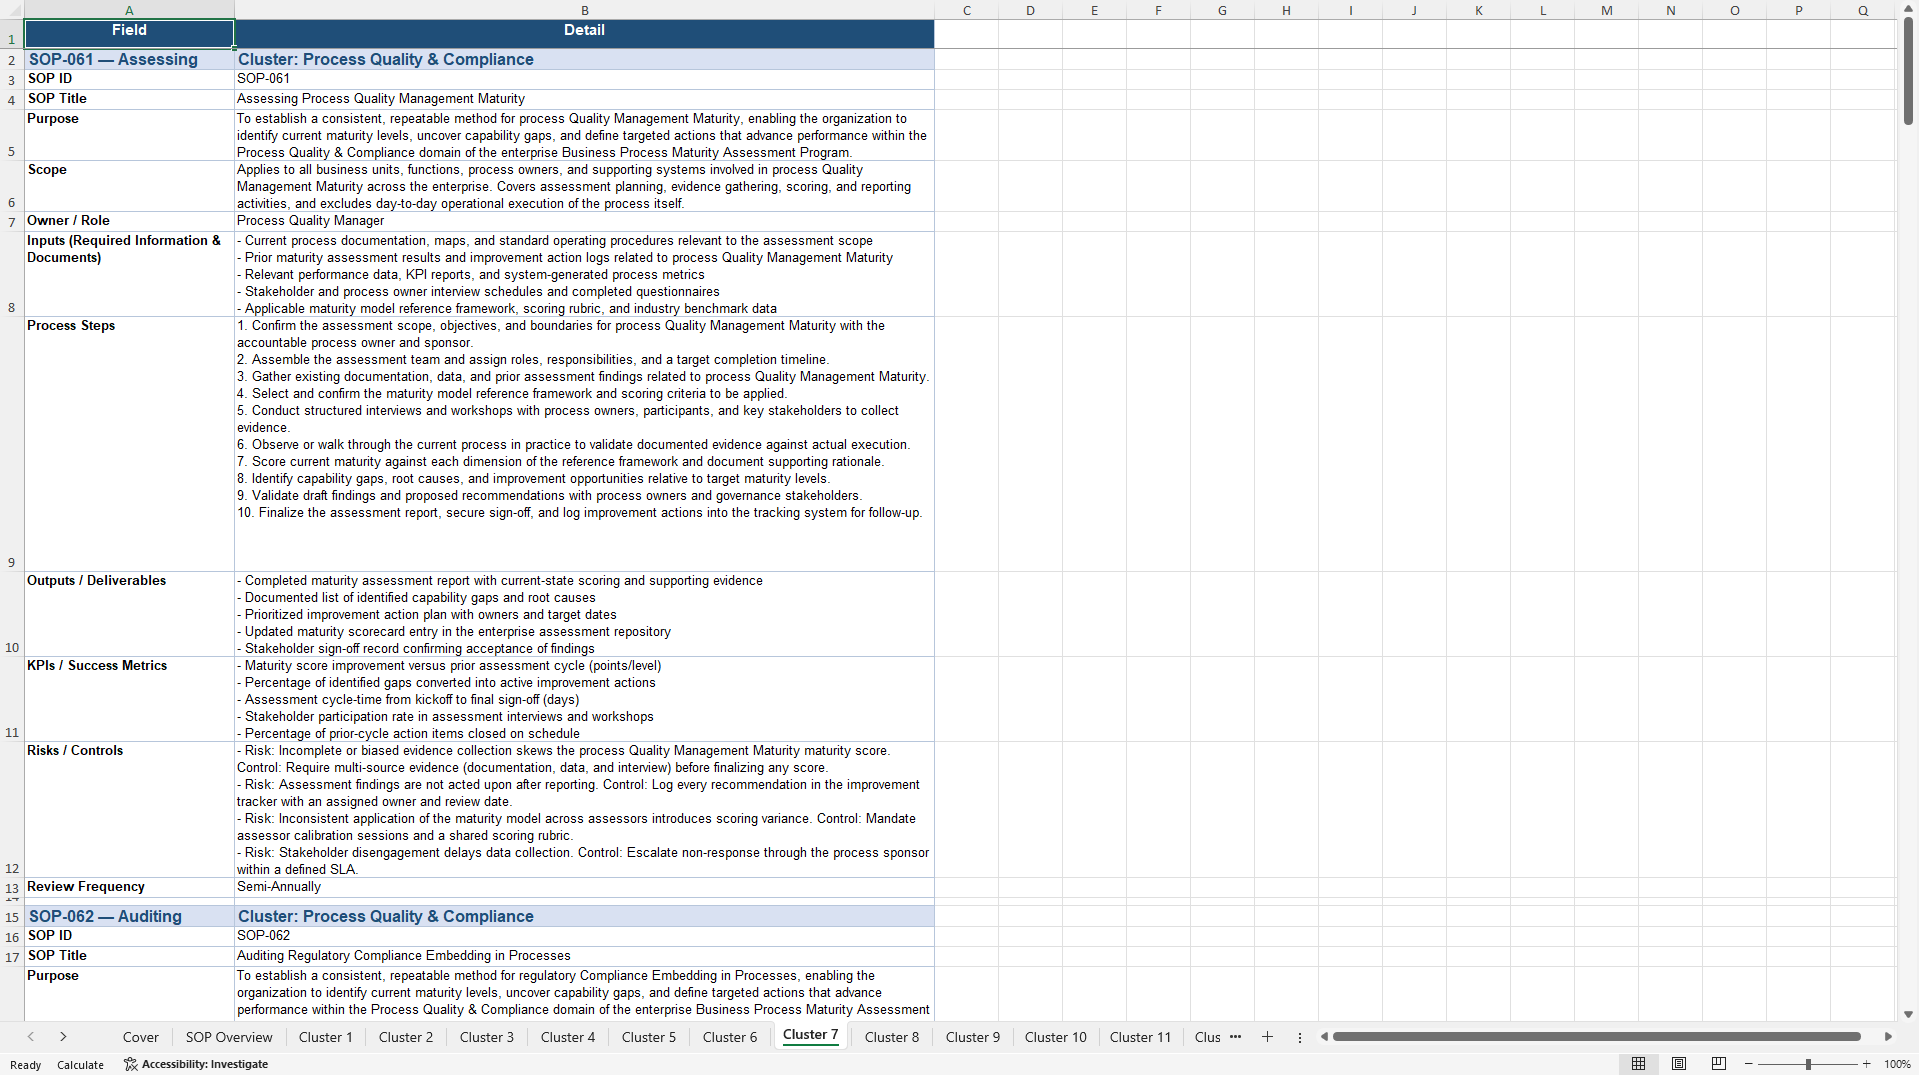Screen dimensions: 1919x1075
Task: Switch to Cluster 4 sheet
Action: point(568,1037)
